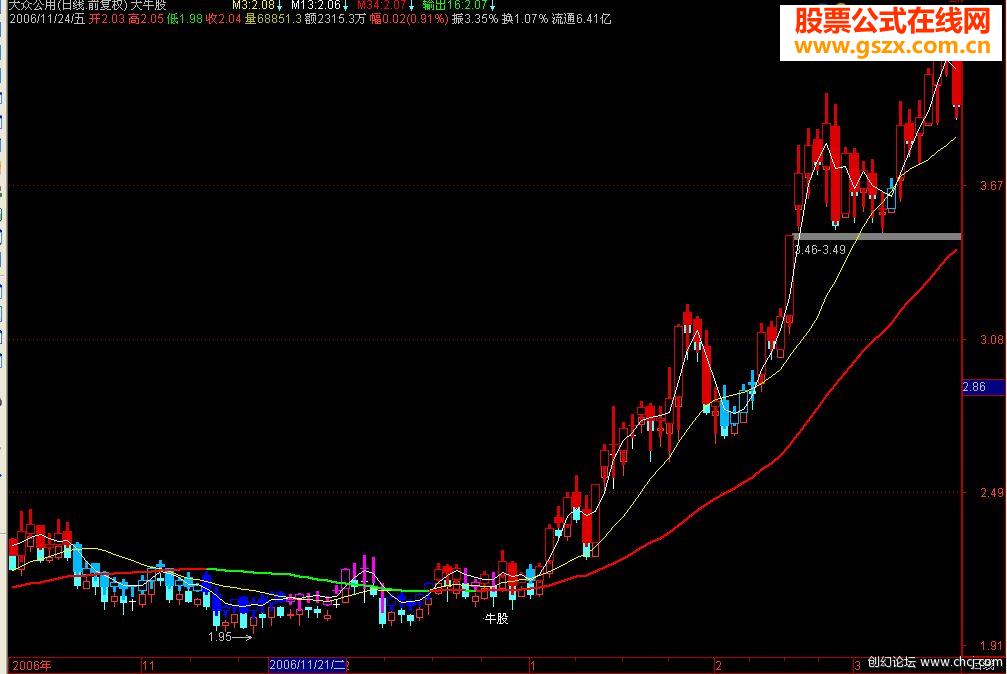The width and height of the screenshot is (1007, 674).
Task: Click the change value 幅0.02(0.91%)
Action: (x=408, y=19)
